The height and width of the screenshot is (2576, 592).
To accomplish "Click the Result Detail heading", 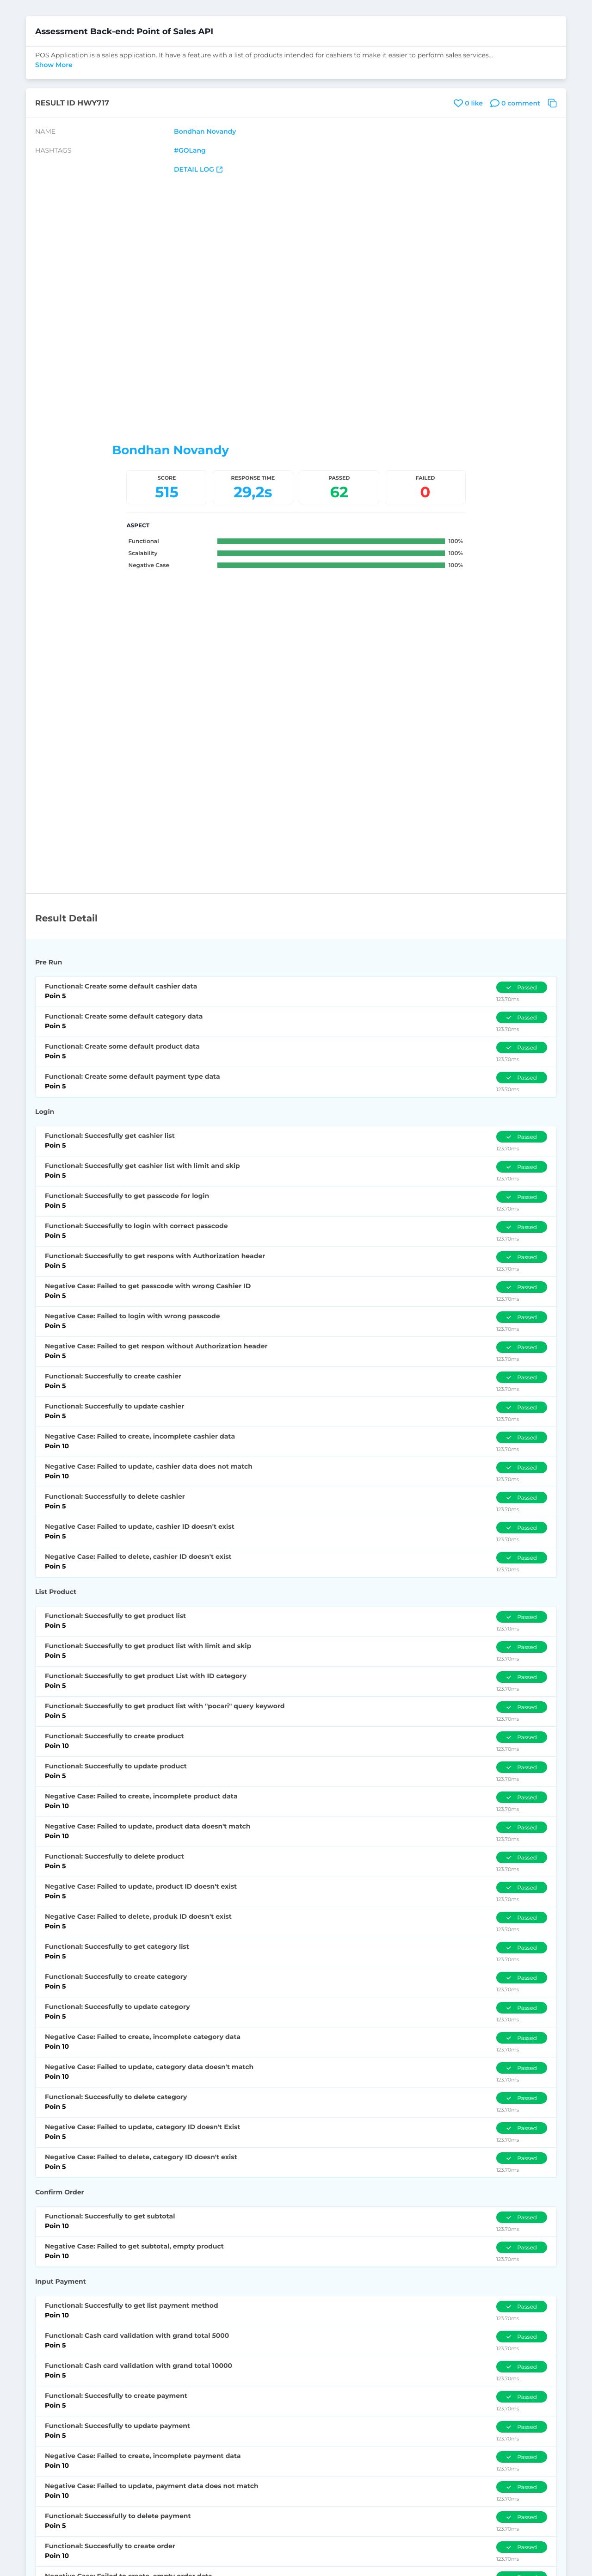I will (x=66, y=918).
